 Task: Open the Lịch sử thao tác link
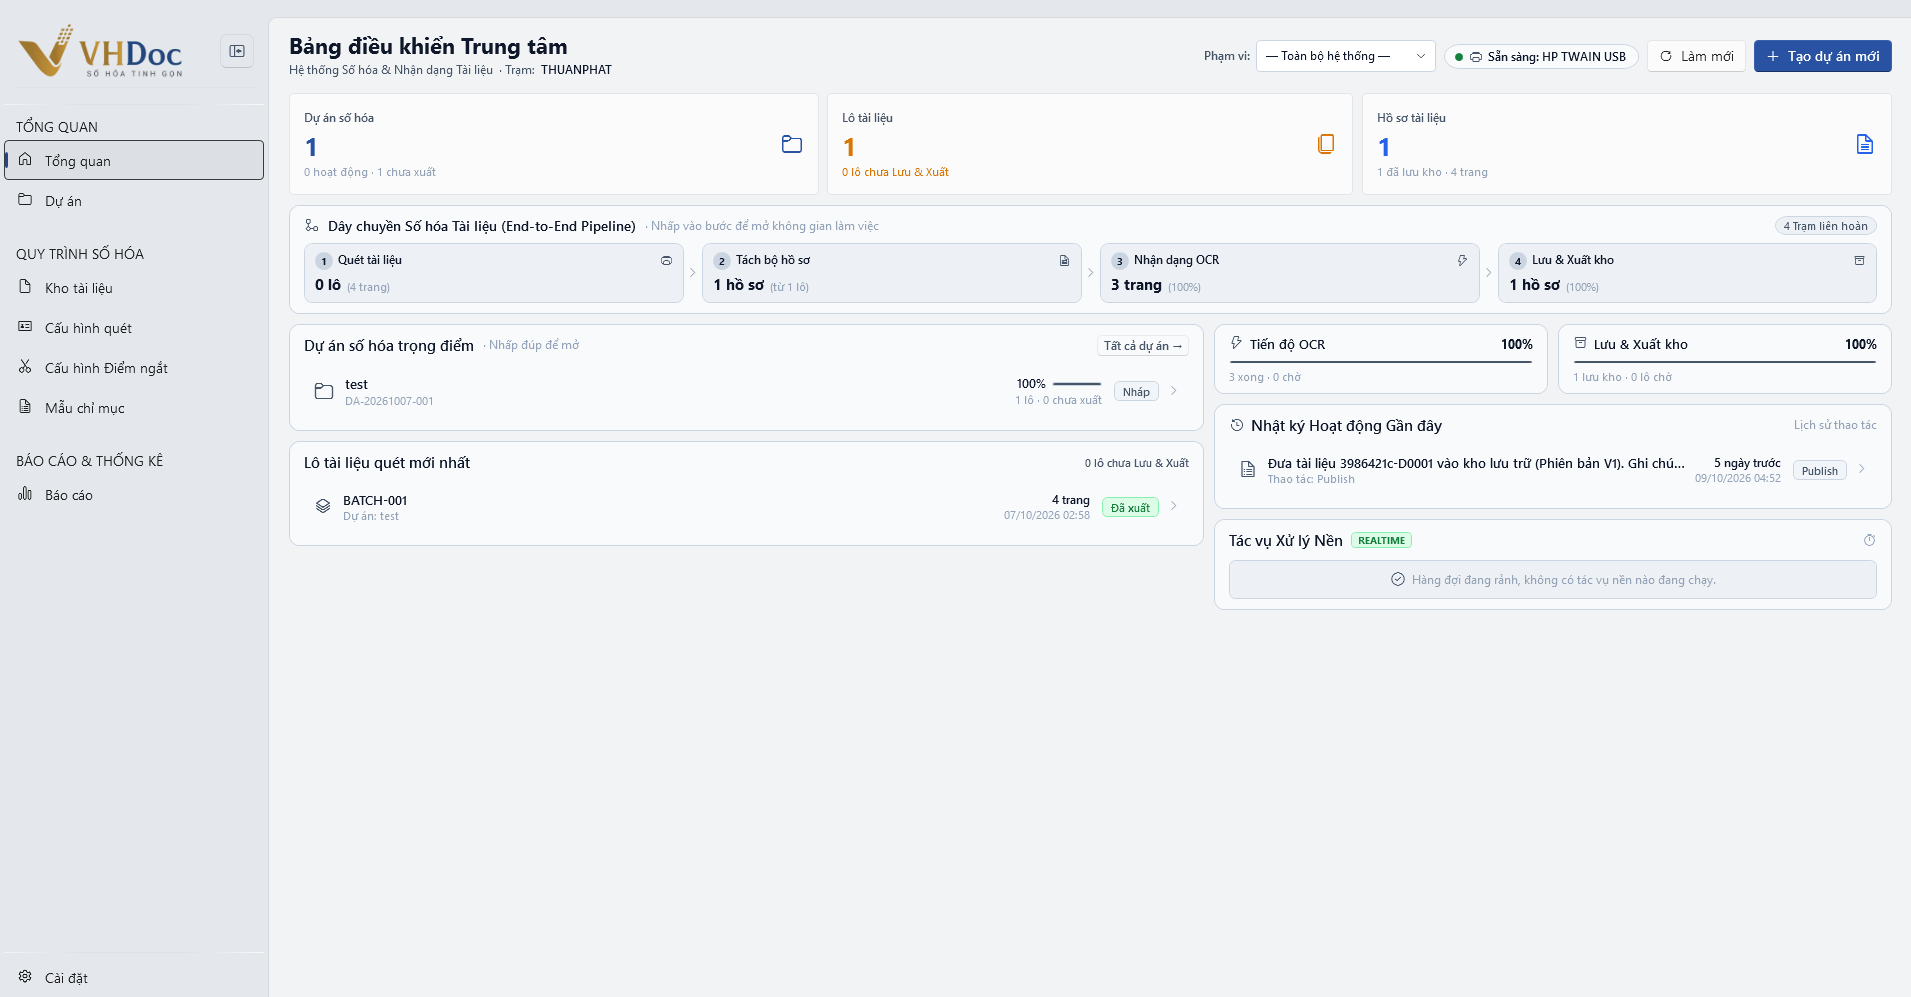coord(1835,425)
